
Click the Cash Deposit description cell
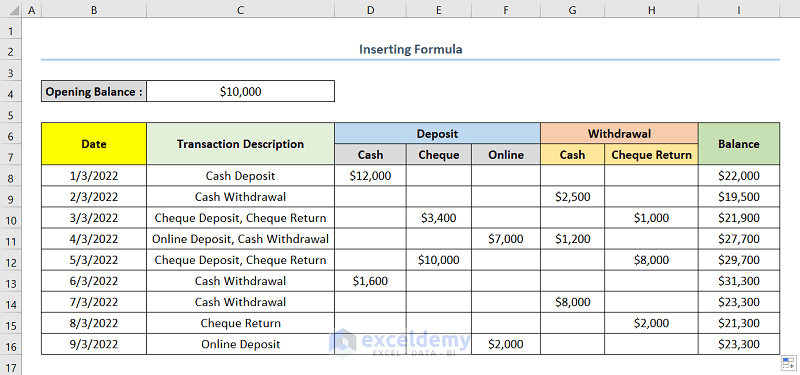pos(240,176)
